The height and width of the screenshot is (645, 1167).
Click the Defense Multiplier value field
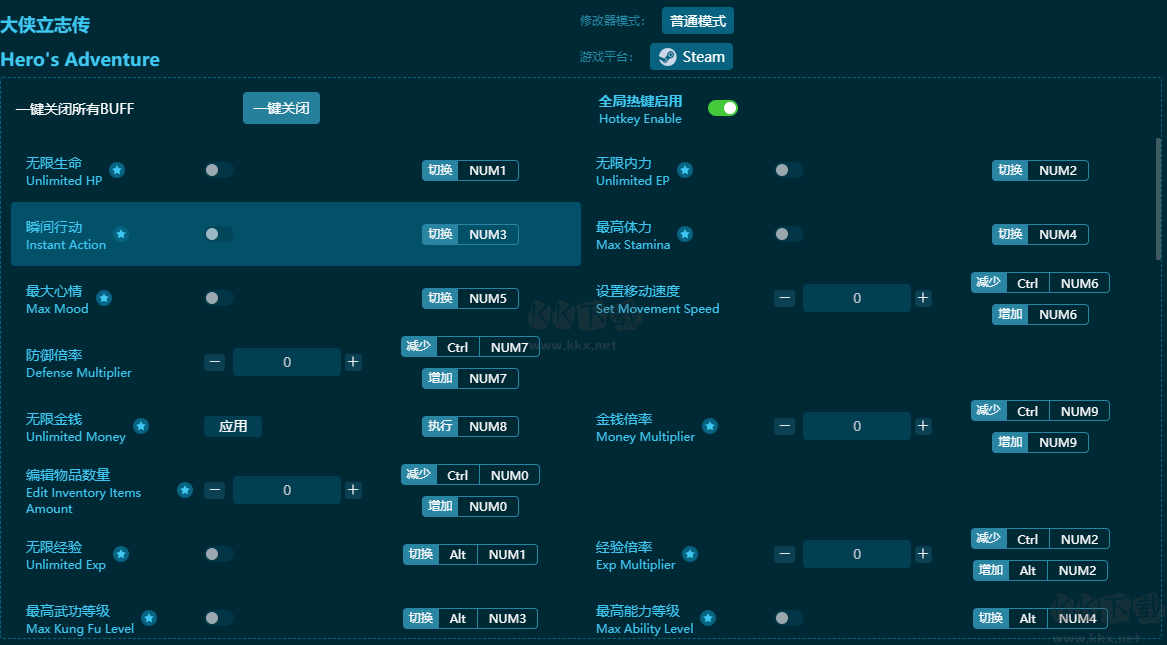point(287,362)
